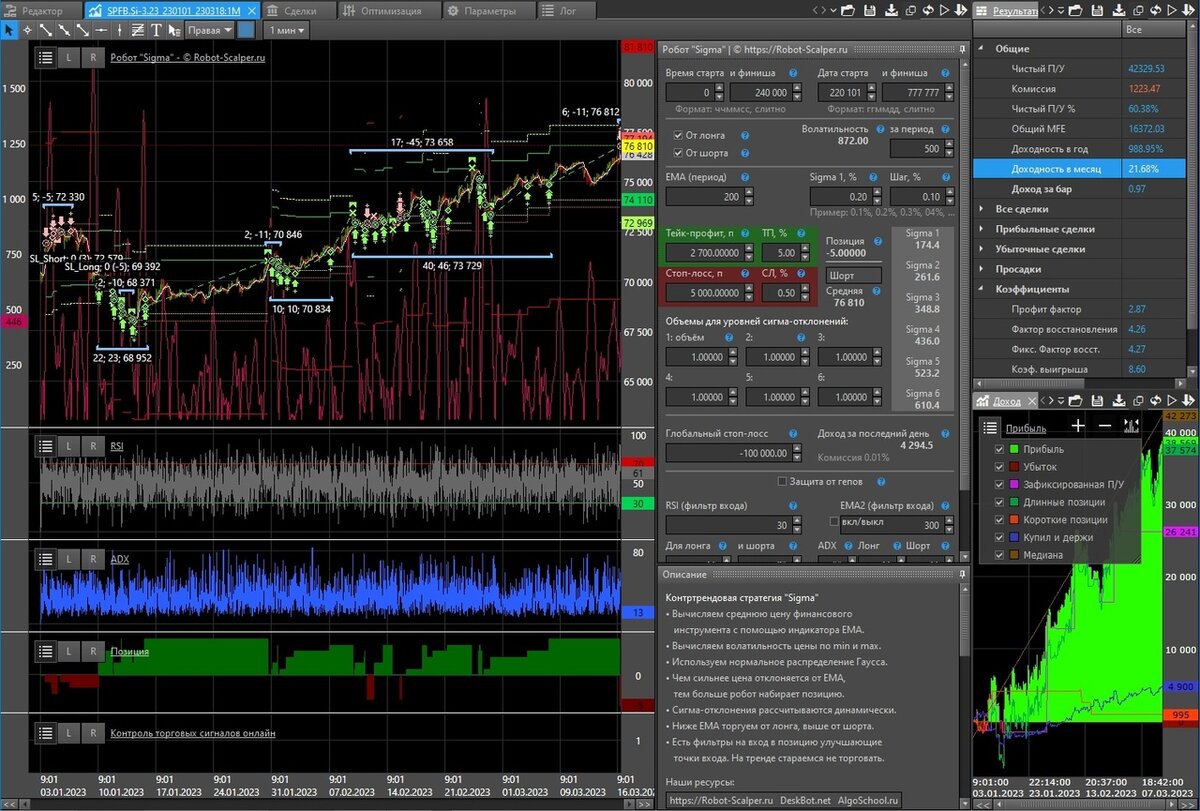Screen dimensions: 1200x811
Task: Click the save icon in the Доход toolbar
Action: pyautogui.click(x=1097, y=401)
